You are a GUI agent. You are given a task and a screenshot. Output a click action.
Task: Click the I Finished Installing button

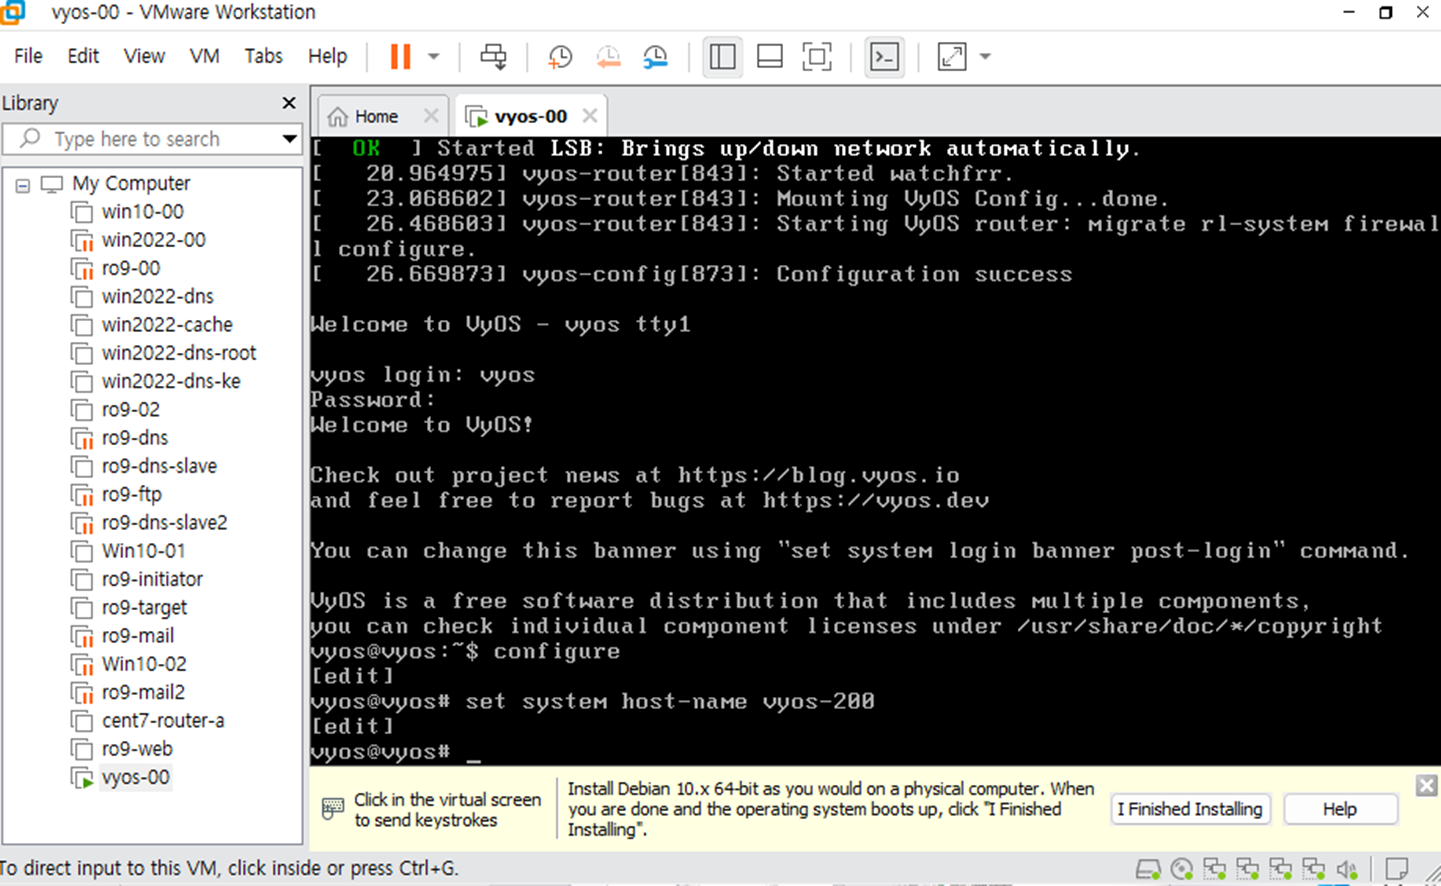point(1190,809)
